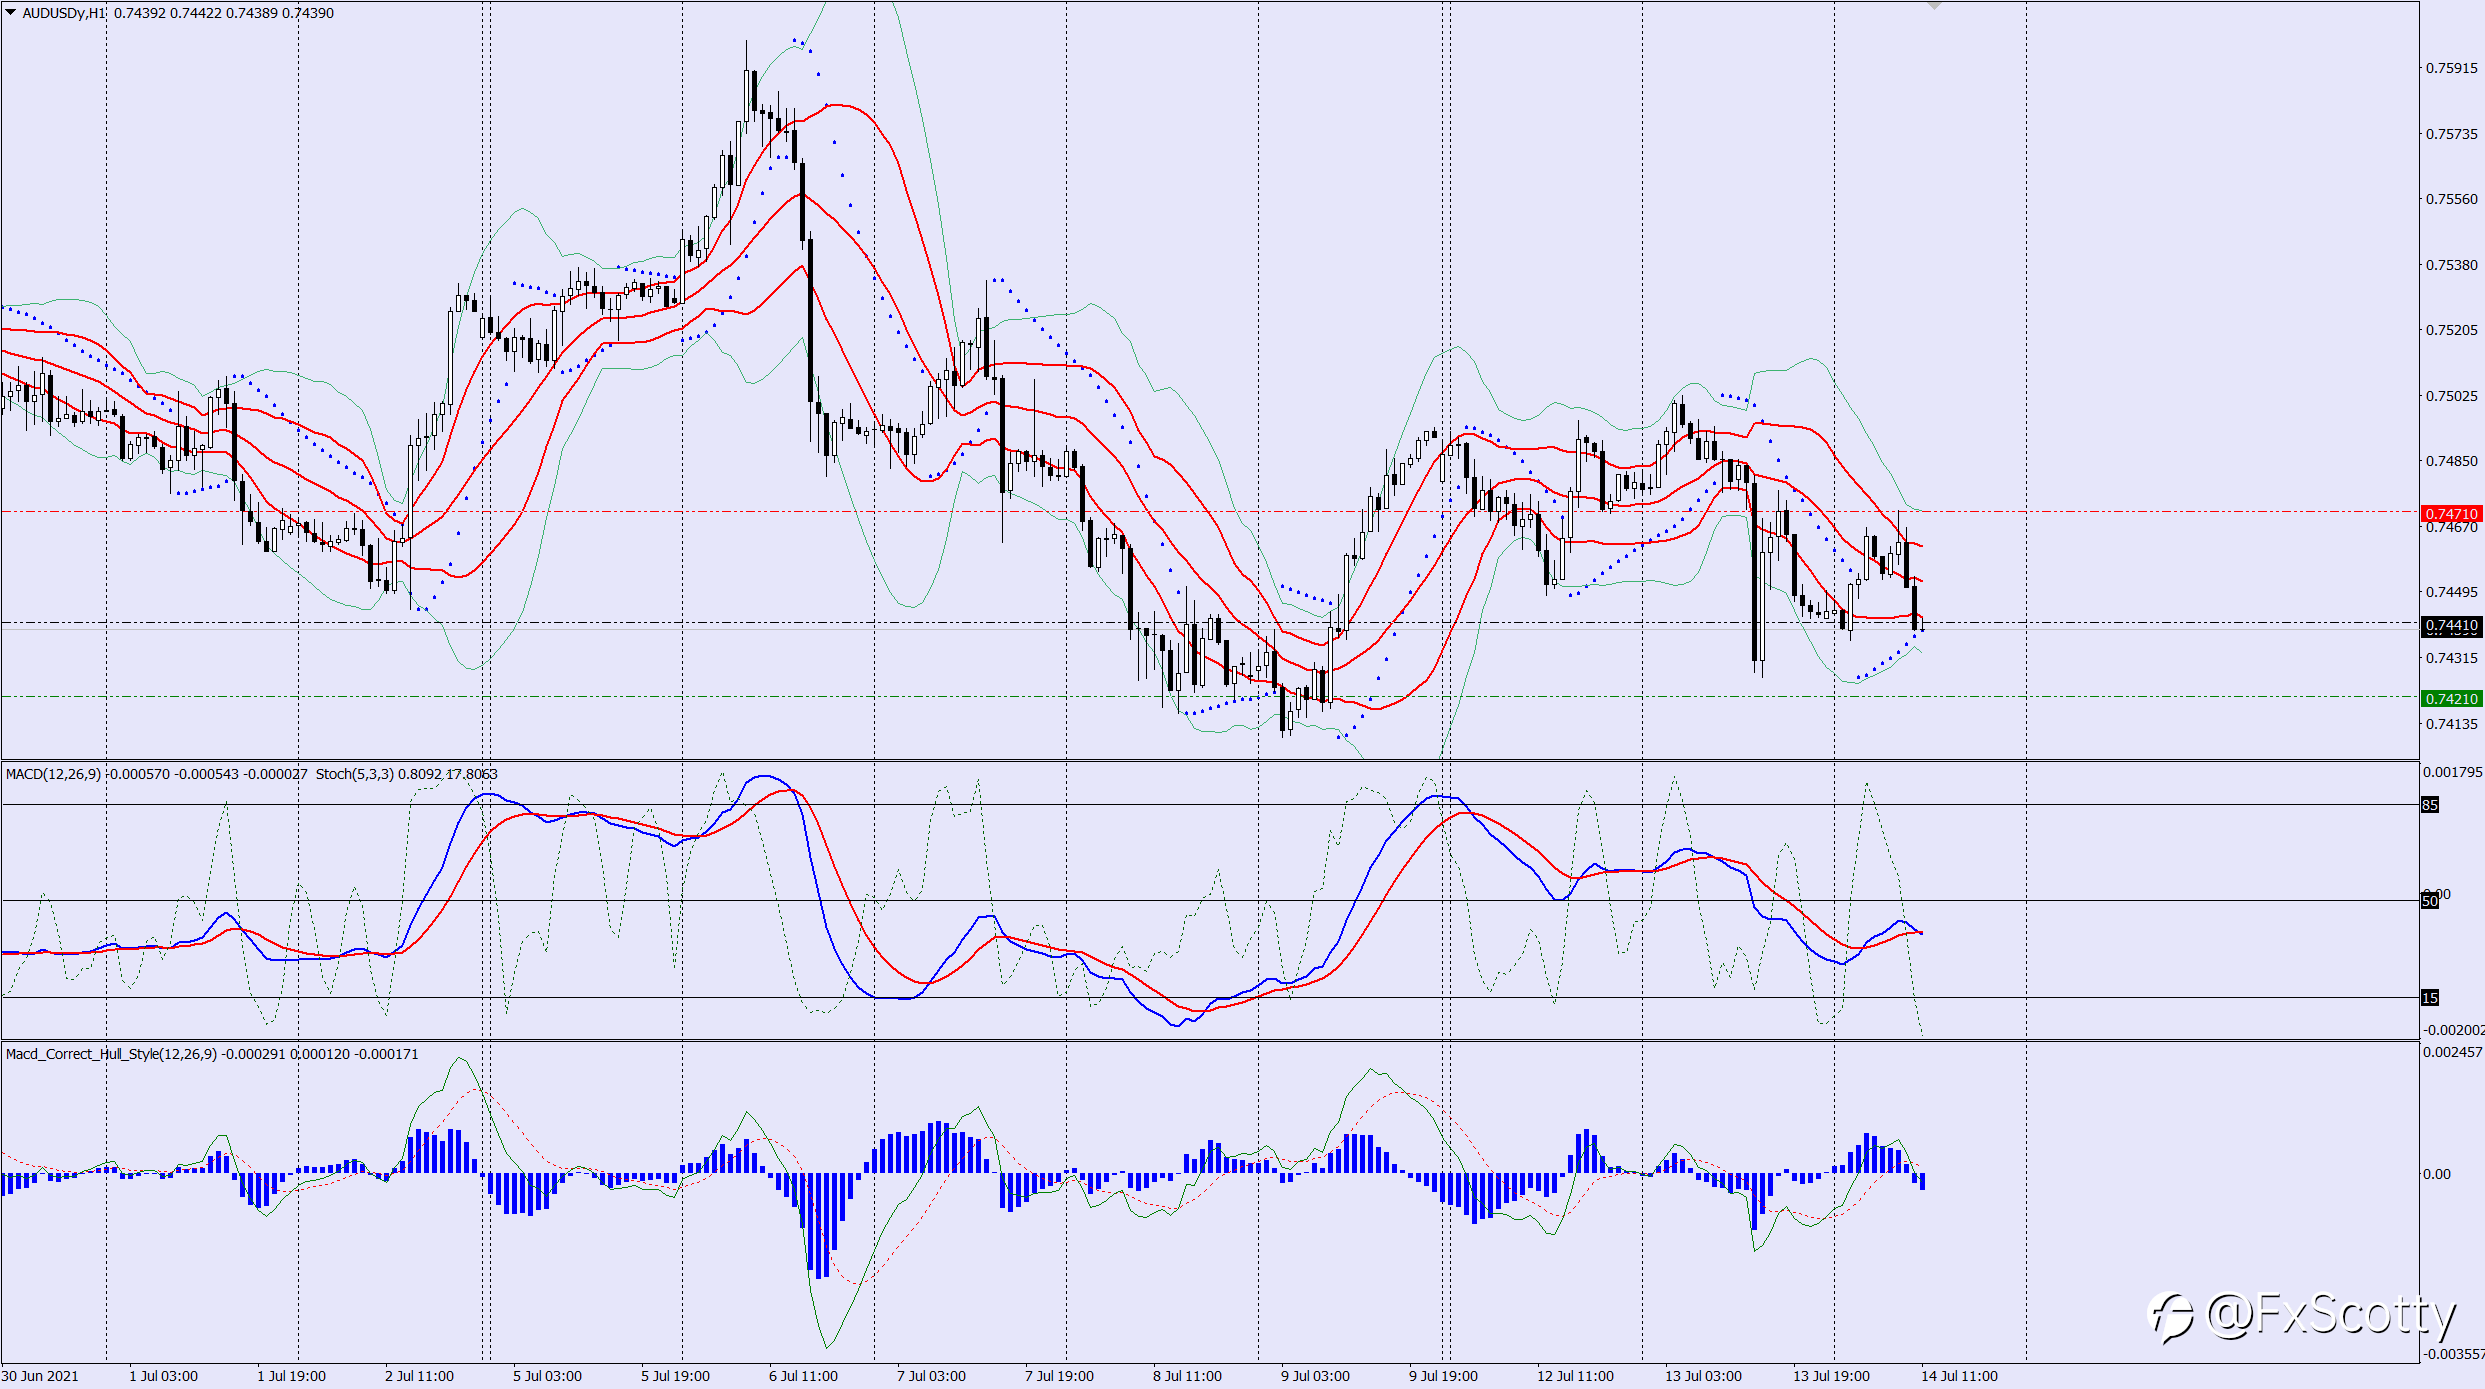Click the 0.002457 scale value in bottom panel

coord(2453,1052)
